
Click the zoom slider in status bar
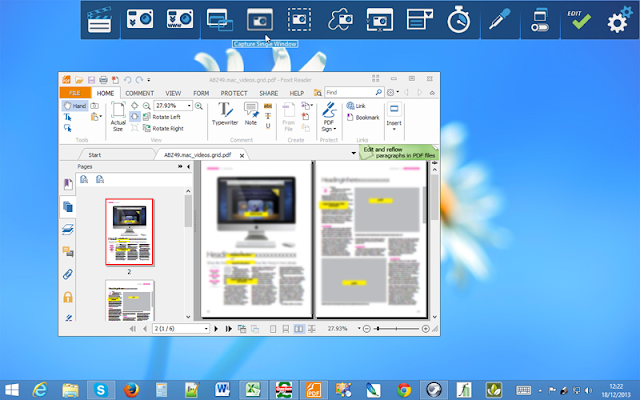click(x=396, y=329)
